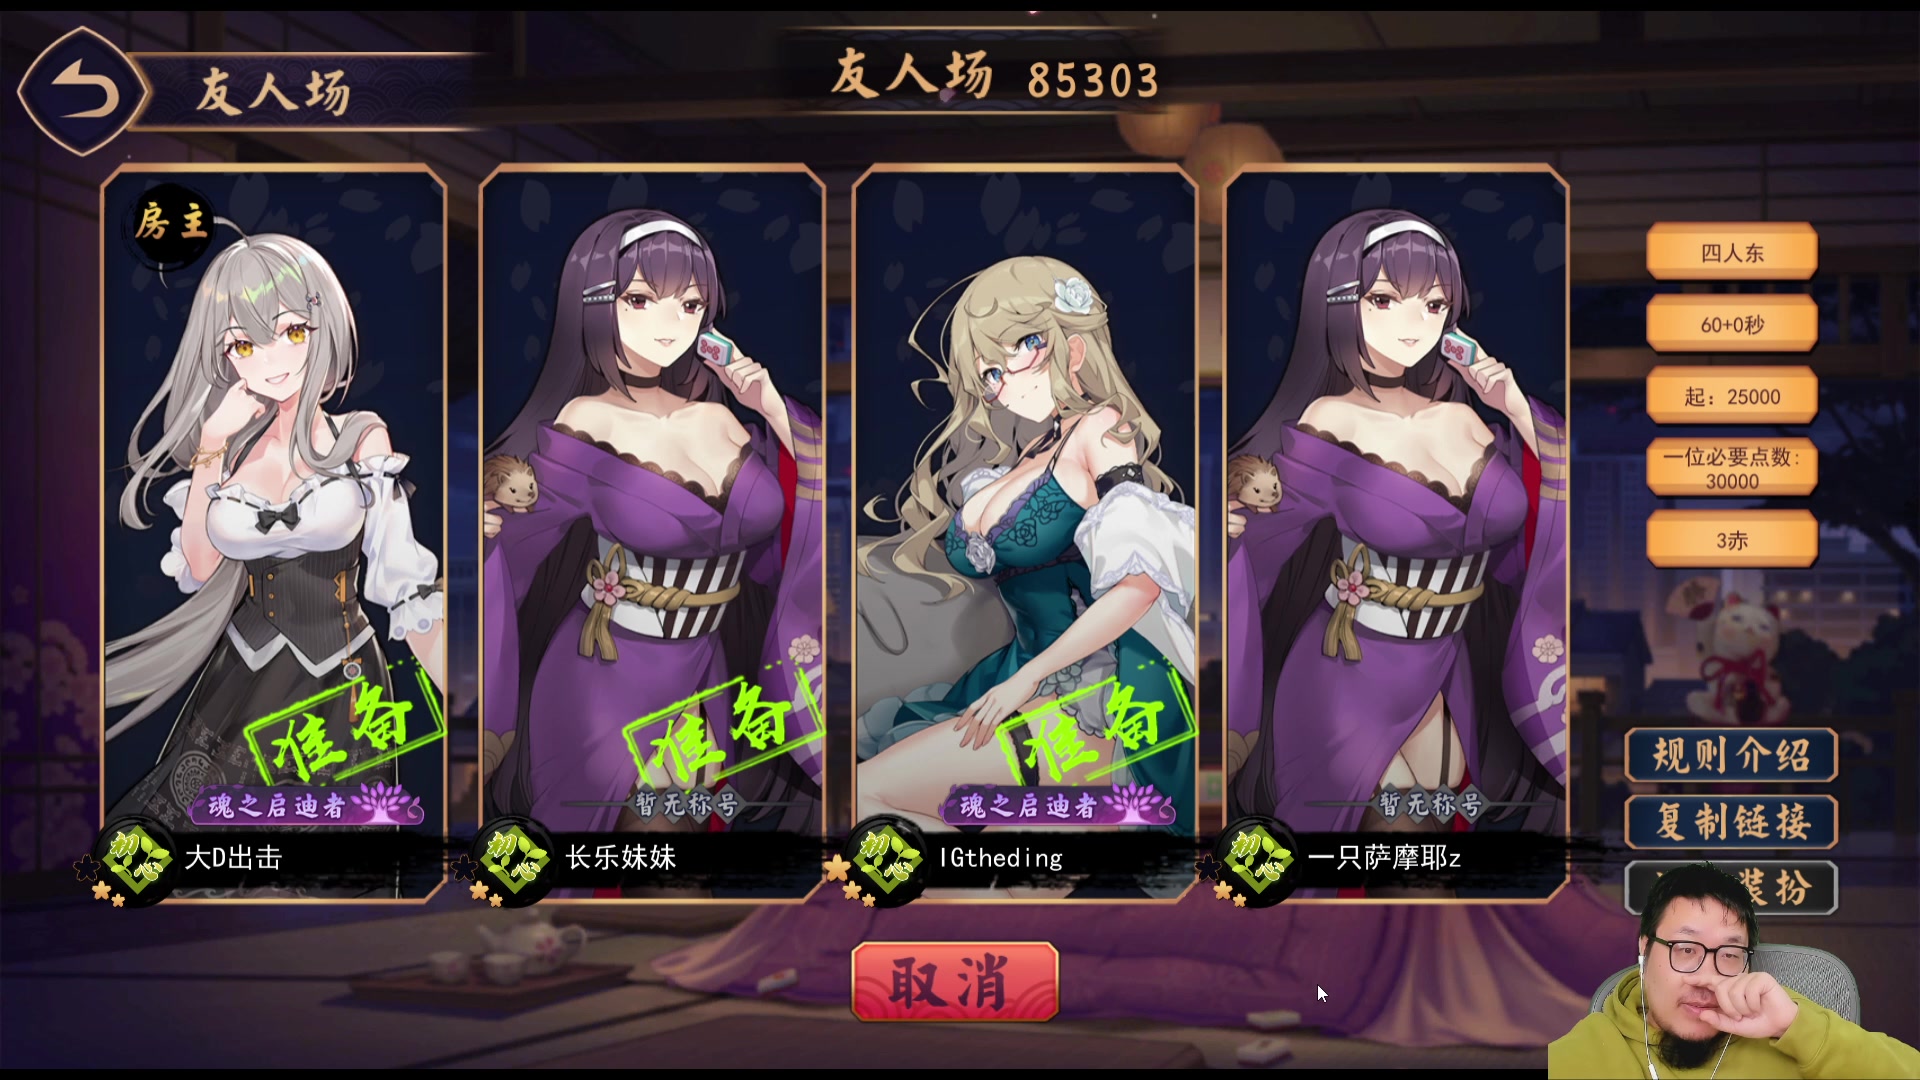Image resolution: width=1920 pixels, height=1080 pixels.
Task: Click the 60+0秒 time setting
Action: coord(1732,324)
